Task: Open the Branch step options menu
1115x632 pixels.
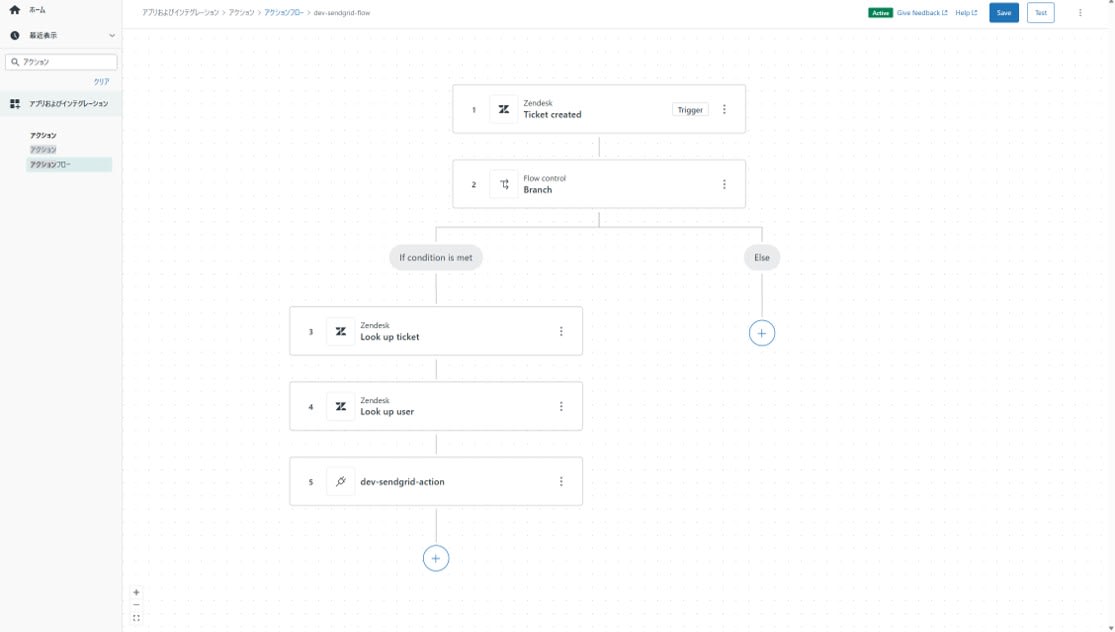Action: click(x=725, y=185)
